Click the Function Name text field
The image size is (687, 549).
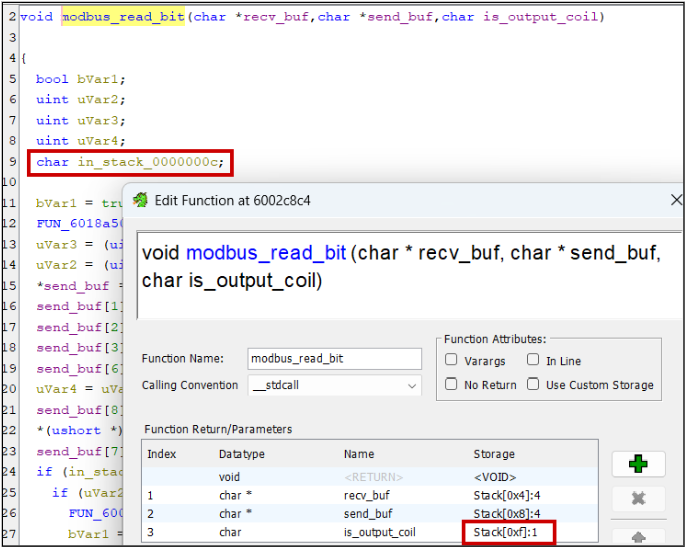point(334,359)
